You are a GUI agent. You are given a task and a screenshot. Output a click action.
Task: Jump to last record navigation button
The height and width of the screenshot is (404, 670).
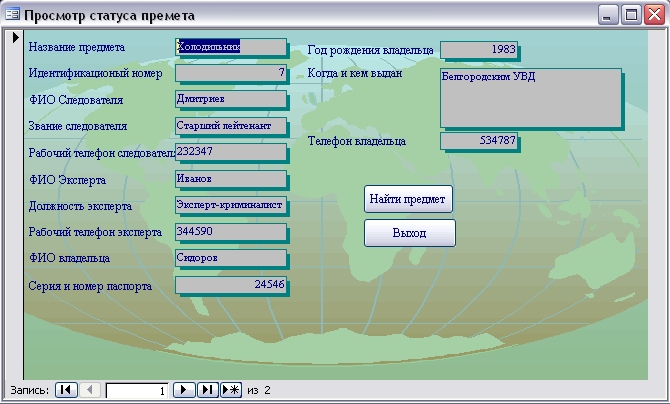(x=207, y=390)
